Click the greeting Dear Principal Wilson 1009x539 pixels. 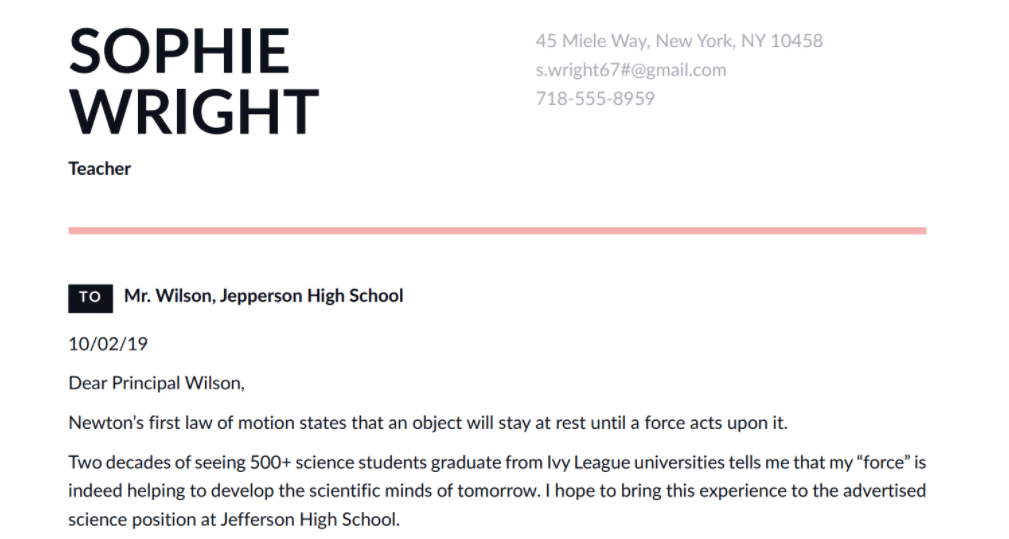(x=156, y=383)
